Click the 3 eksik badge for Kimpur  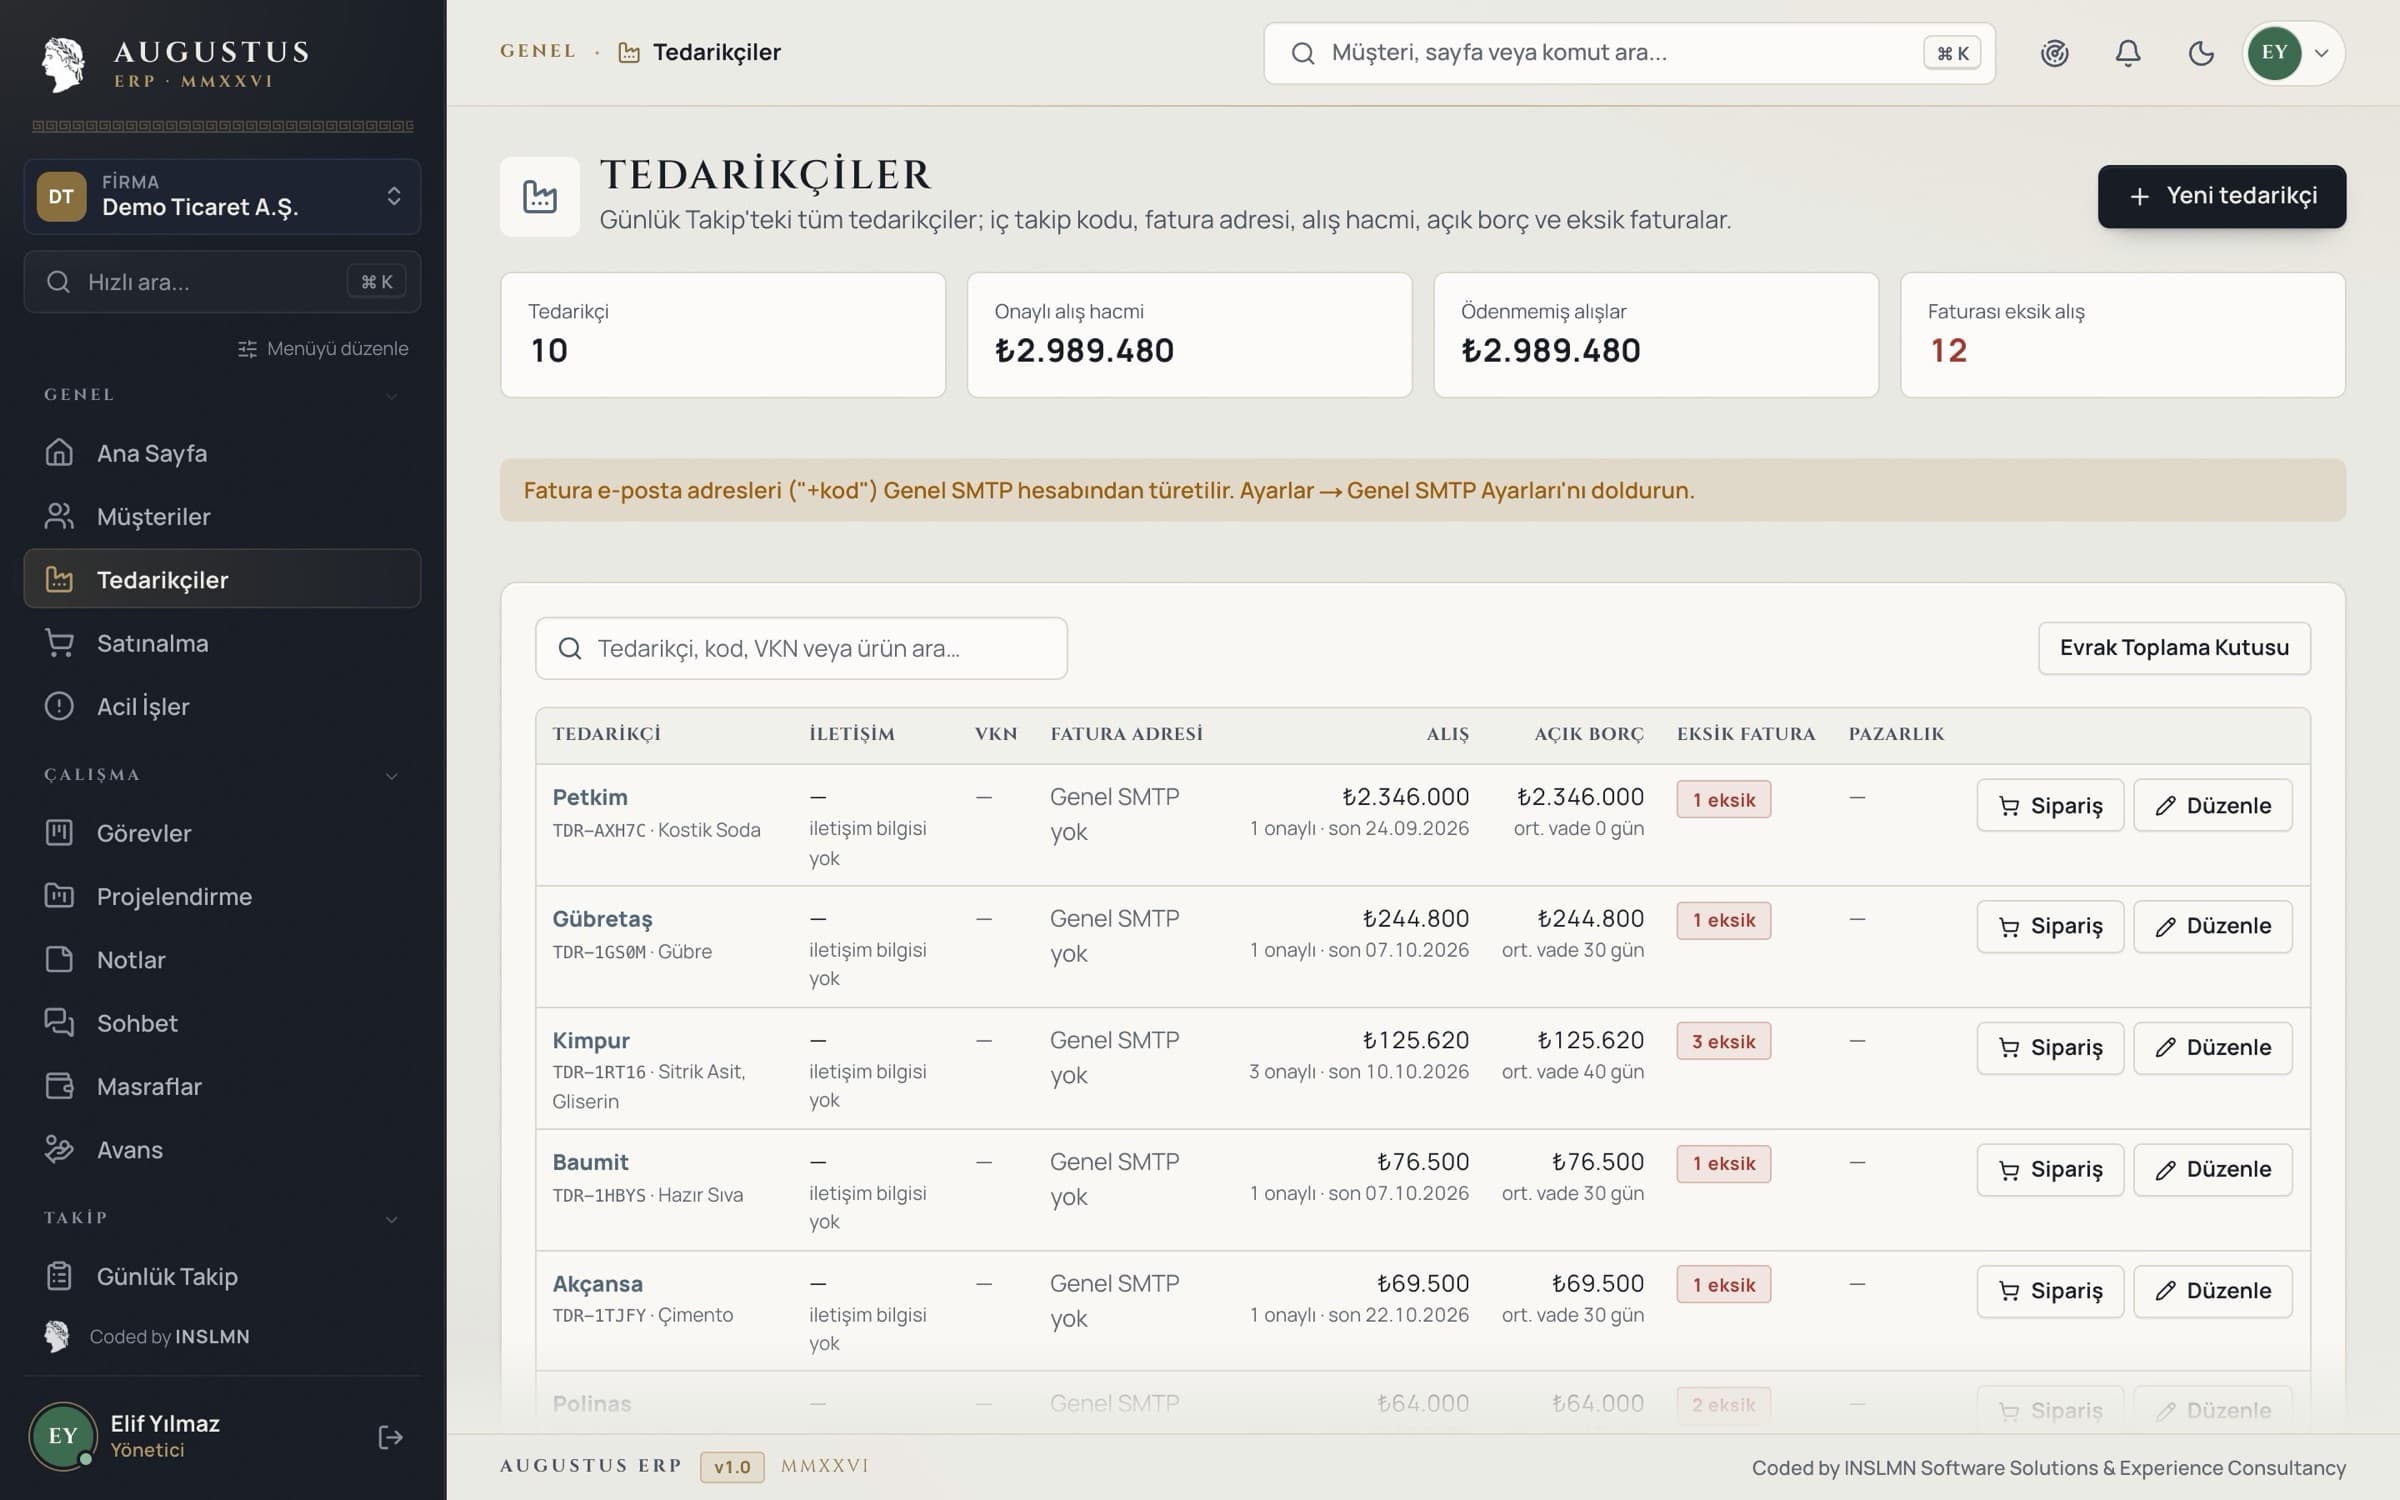(x=1724, y=1041)
